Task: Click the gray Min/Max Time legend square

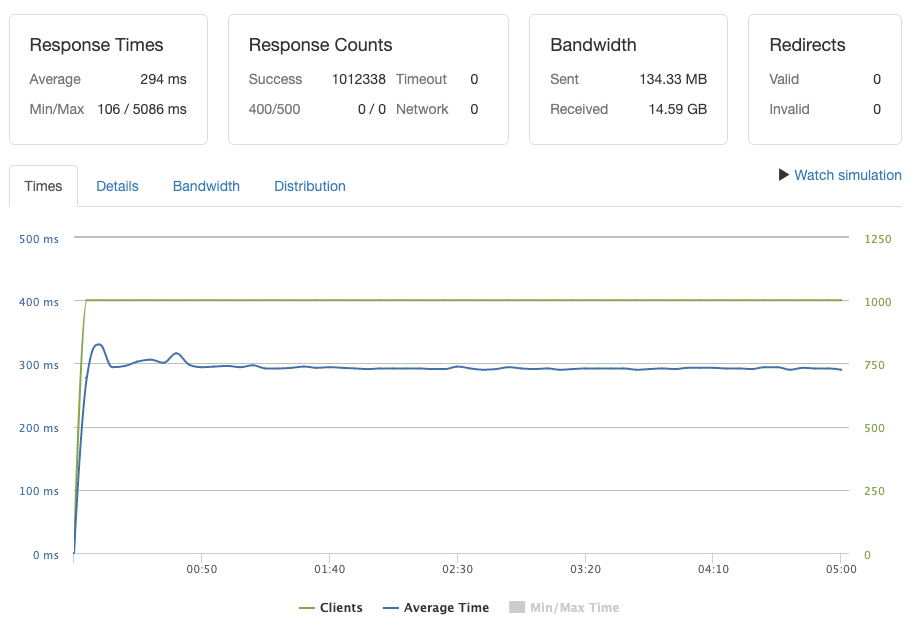Action: click(516, 607)
